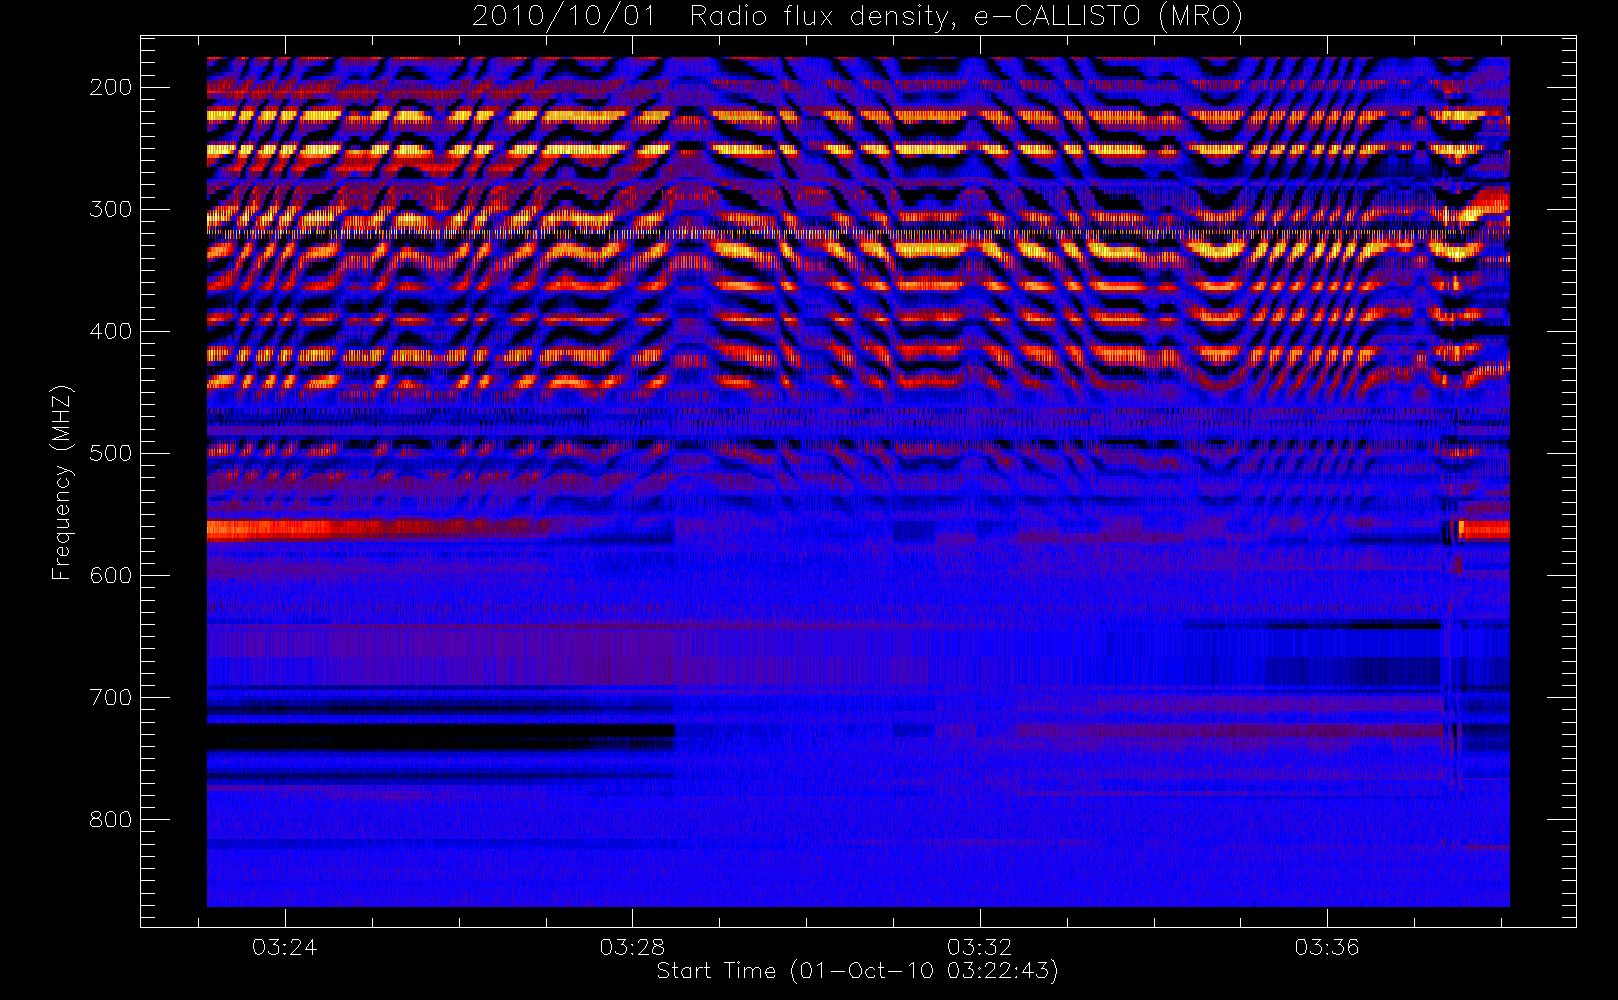Click the 800 frequency tick label
1618x1000 pixels.
111,819
